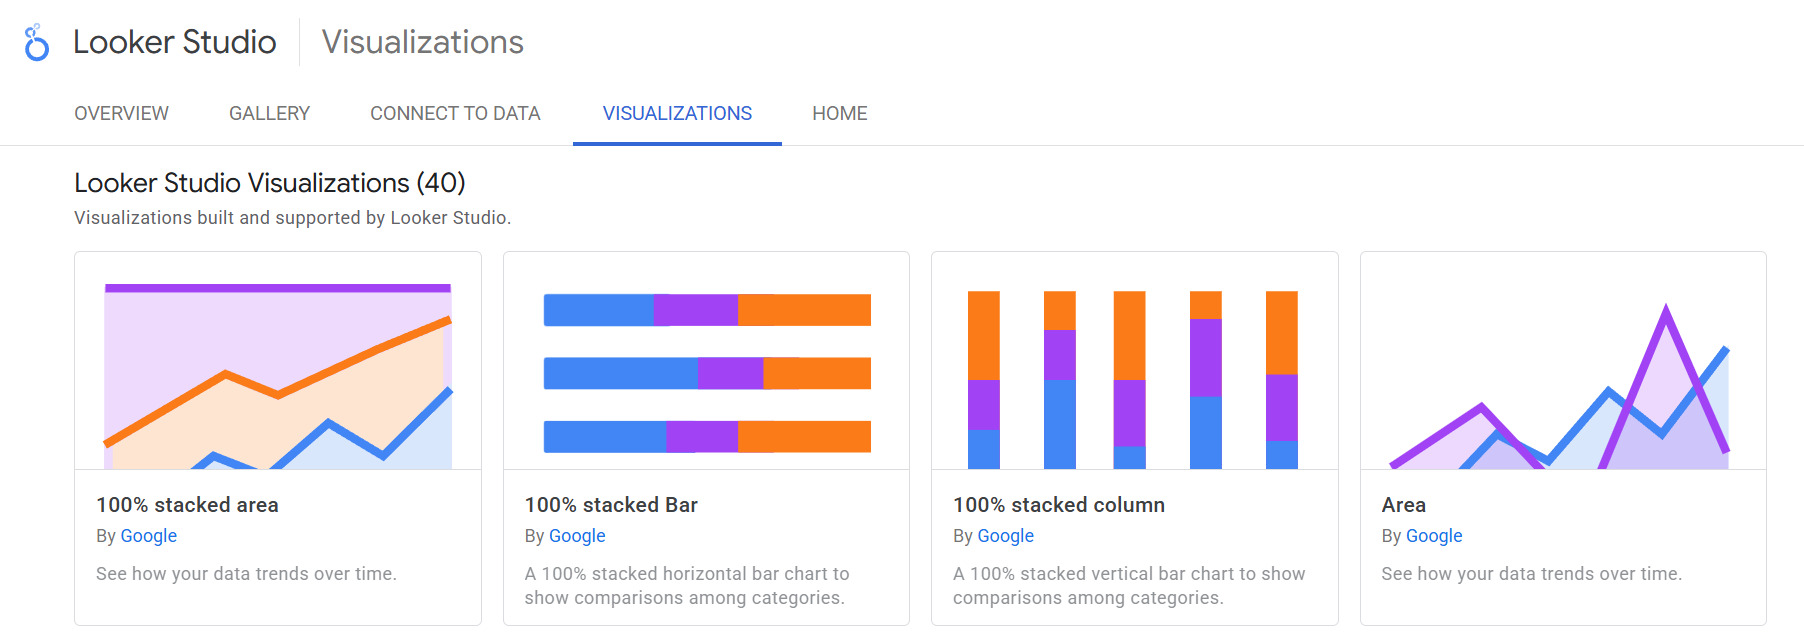Select the CONNECT TO DATA tab

(455, 113)
